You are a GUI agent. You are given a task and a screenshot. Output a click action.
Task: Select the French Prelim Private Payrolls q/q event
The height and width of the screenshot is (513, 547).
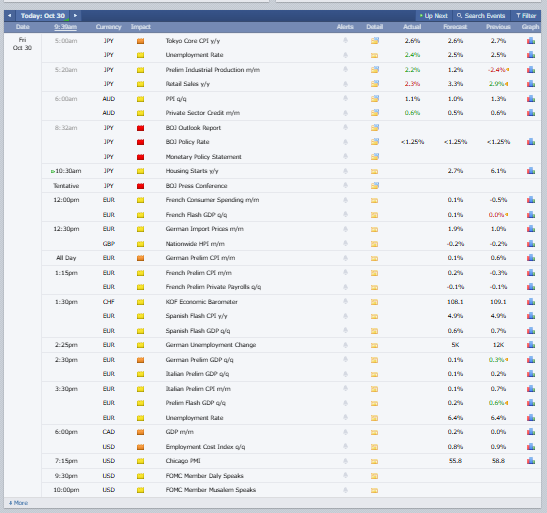pyautogui.click(x=213, y=287)
